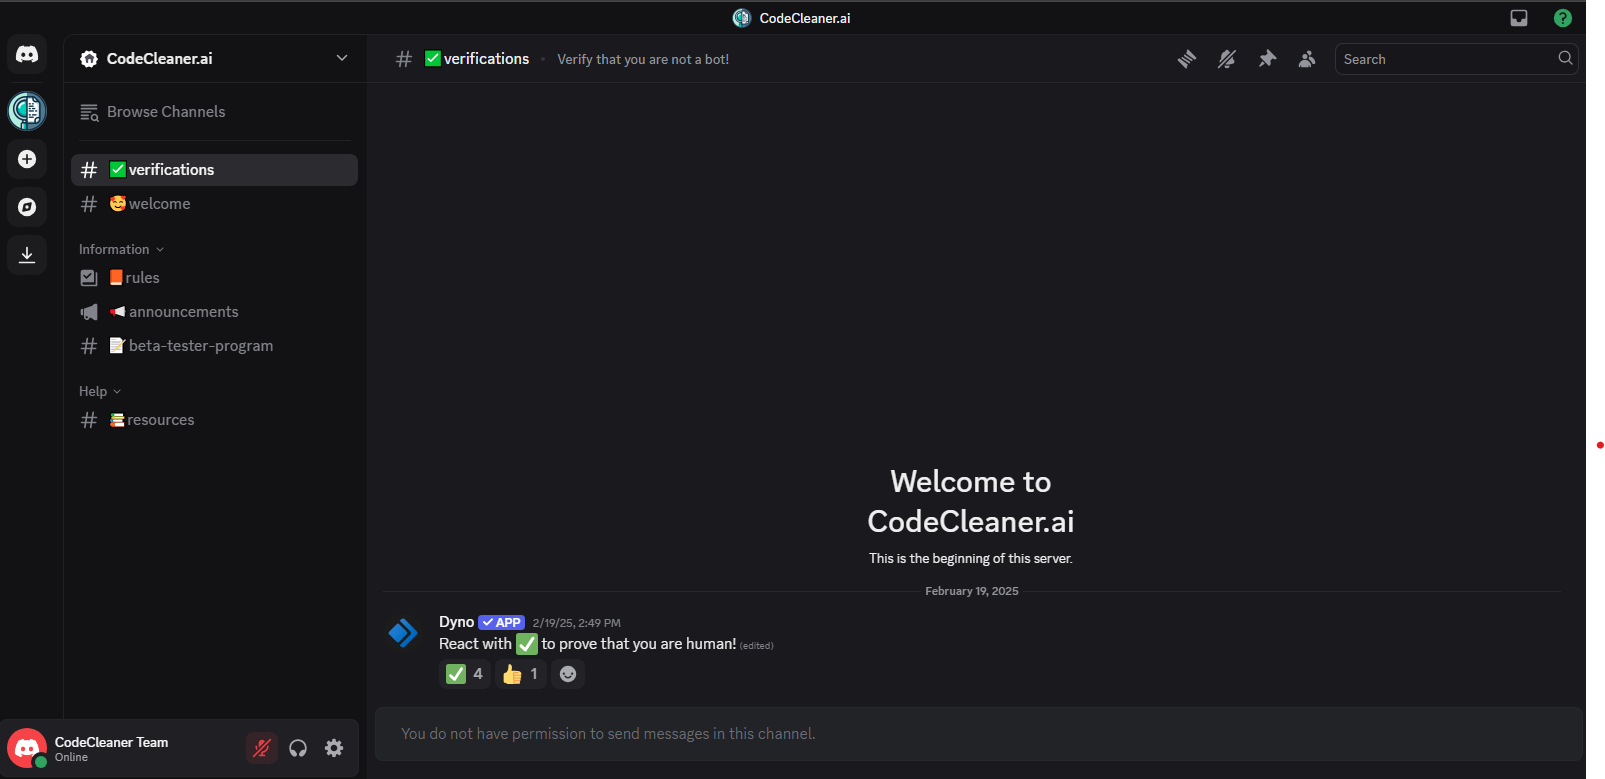Viewport: 1605px width, 779px height.
Task: Unmute microphone in user panel
Action: click(262, 748)
